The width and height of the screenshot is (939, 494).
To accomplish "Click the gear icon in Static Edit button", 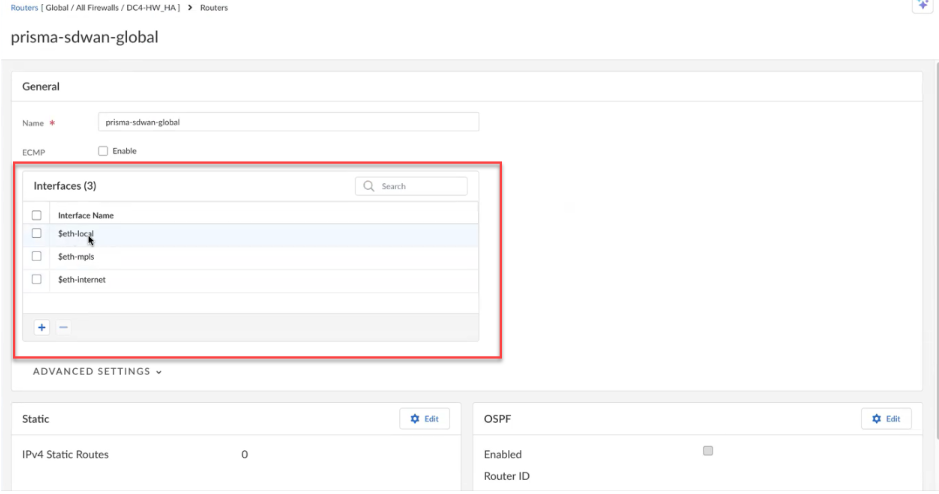I will click(x=415, y=419).
